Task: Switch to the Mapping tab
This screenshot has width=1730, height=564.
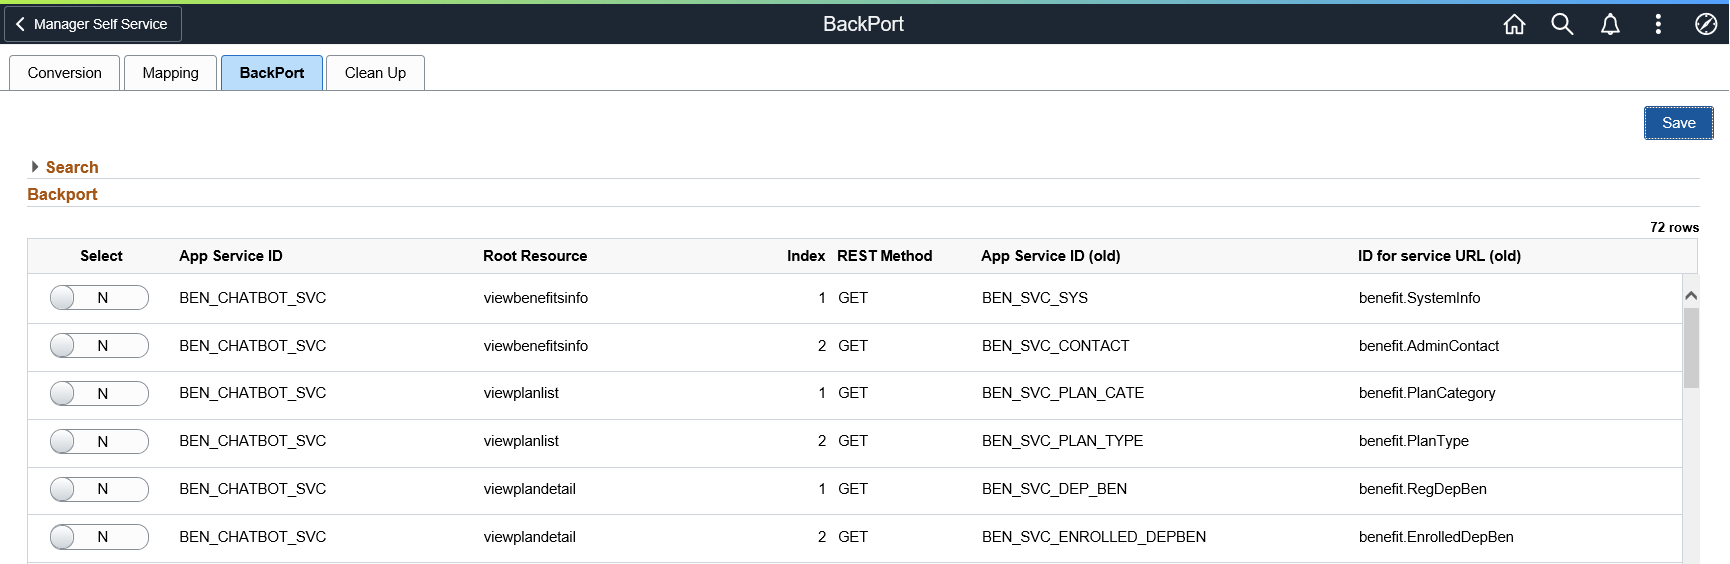Action: [171, 73]
